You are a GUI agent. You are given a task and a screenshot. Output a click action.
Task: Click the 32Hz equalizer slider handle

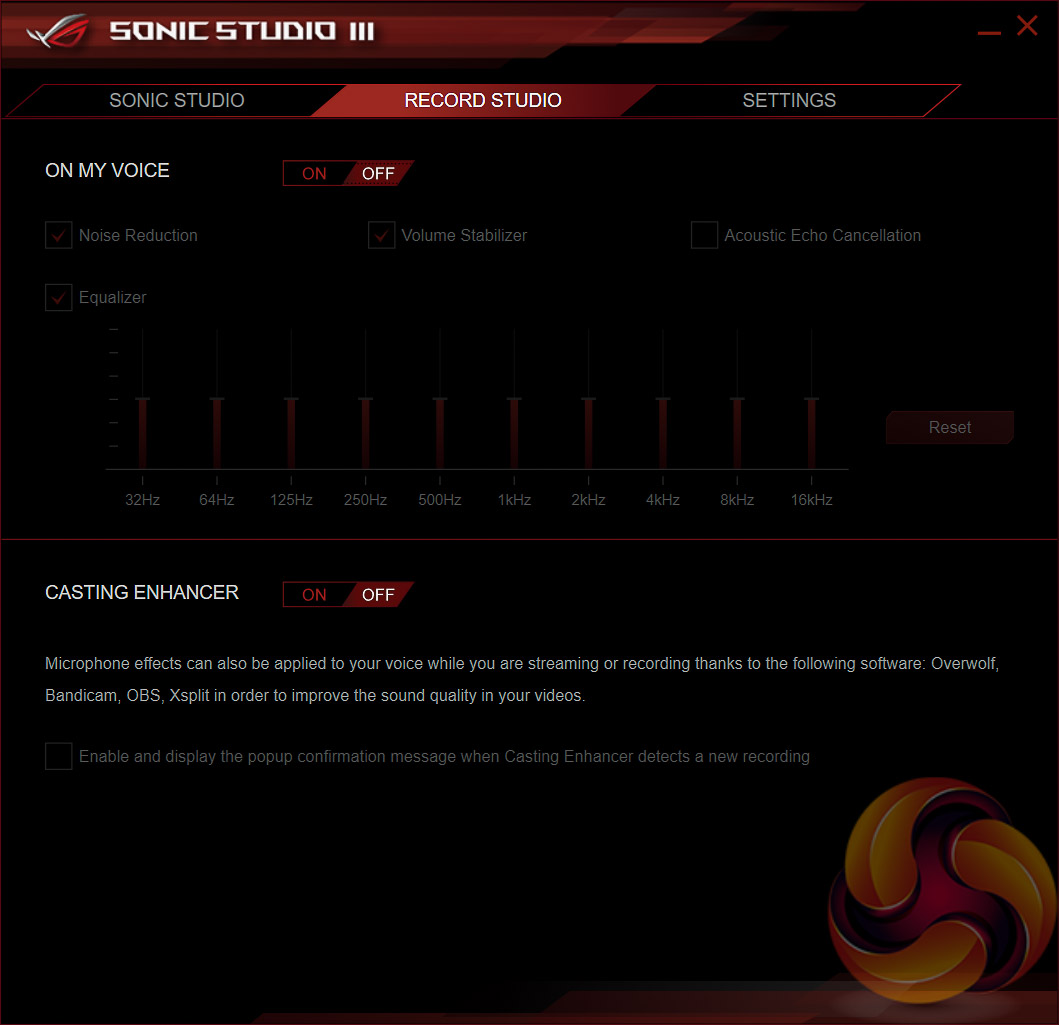click(x=143, y=400)
